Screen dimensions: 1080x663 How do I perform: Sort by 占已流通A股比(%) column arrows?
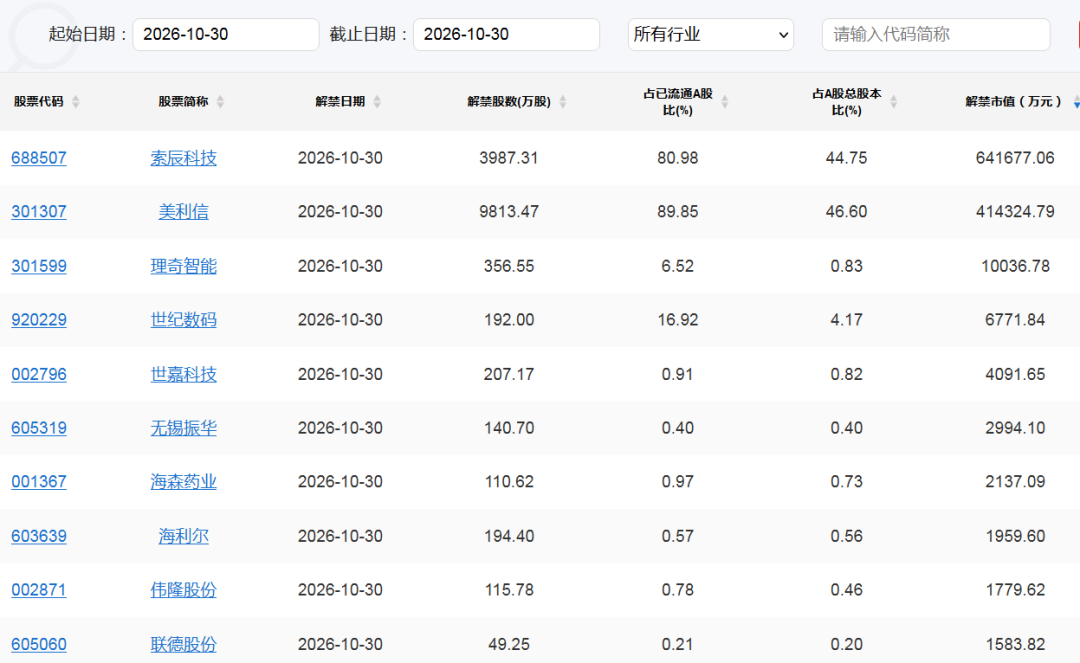(725, 102)
